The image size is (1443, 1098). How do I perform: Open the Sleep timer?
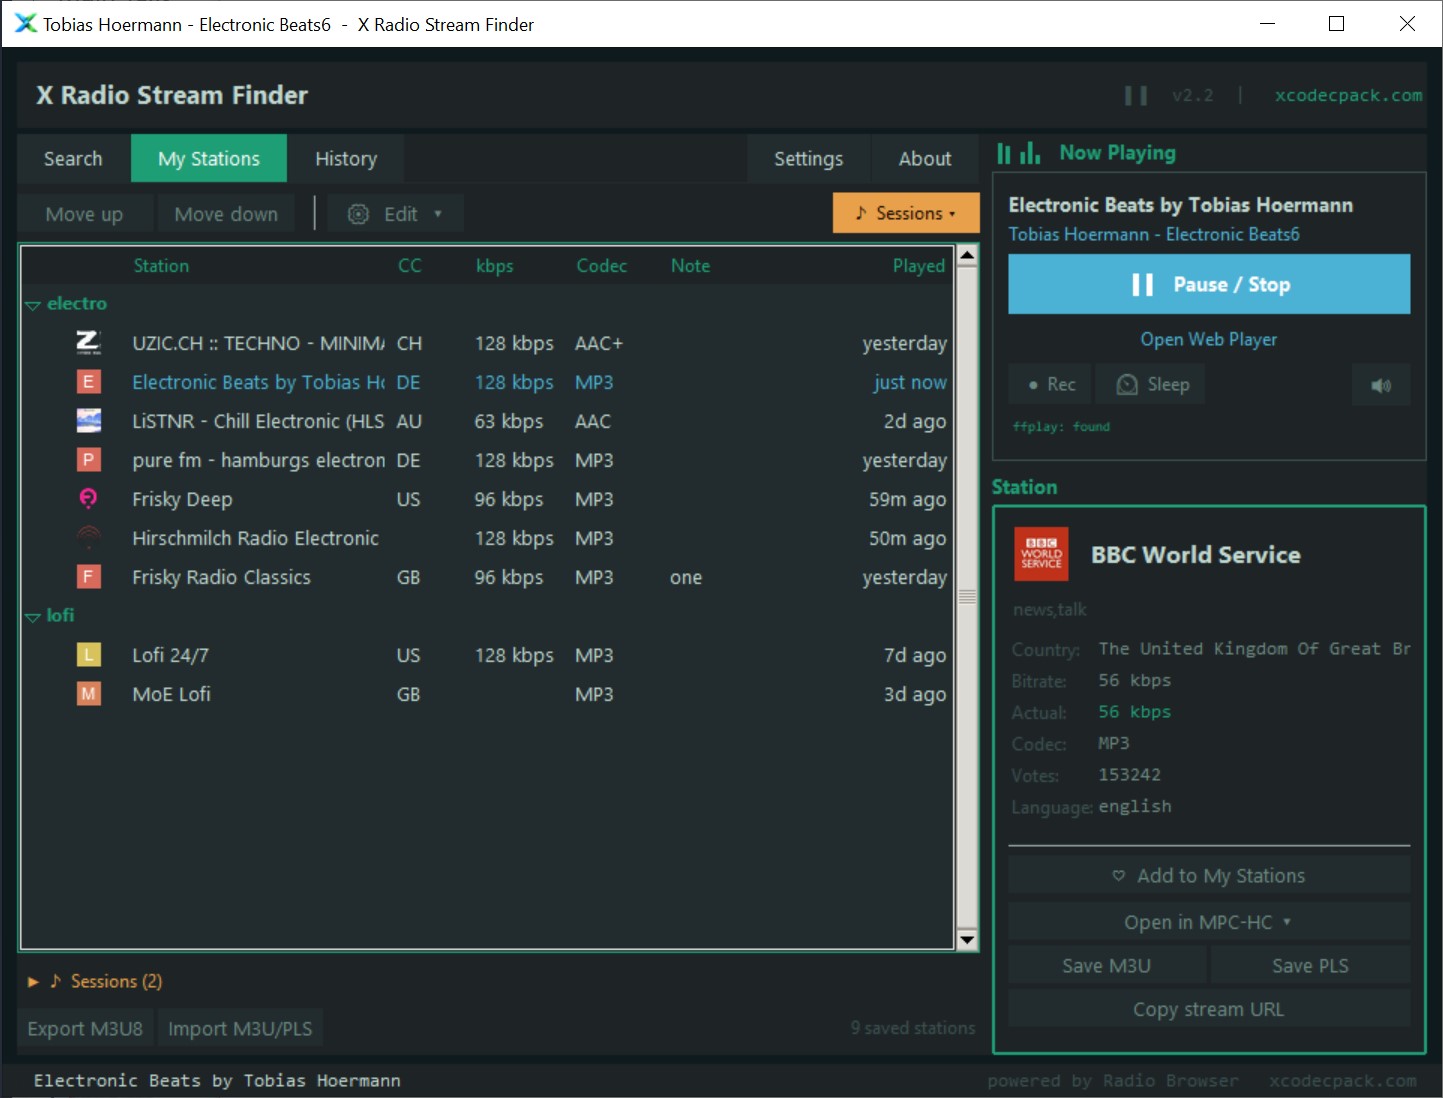(1151, 385)
